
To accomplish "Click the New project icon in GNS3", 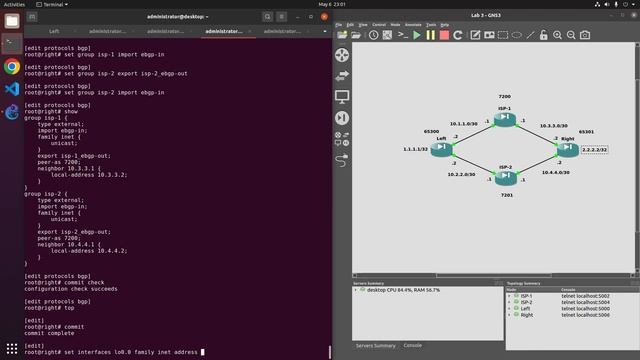I will [342, 35].
